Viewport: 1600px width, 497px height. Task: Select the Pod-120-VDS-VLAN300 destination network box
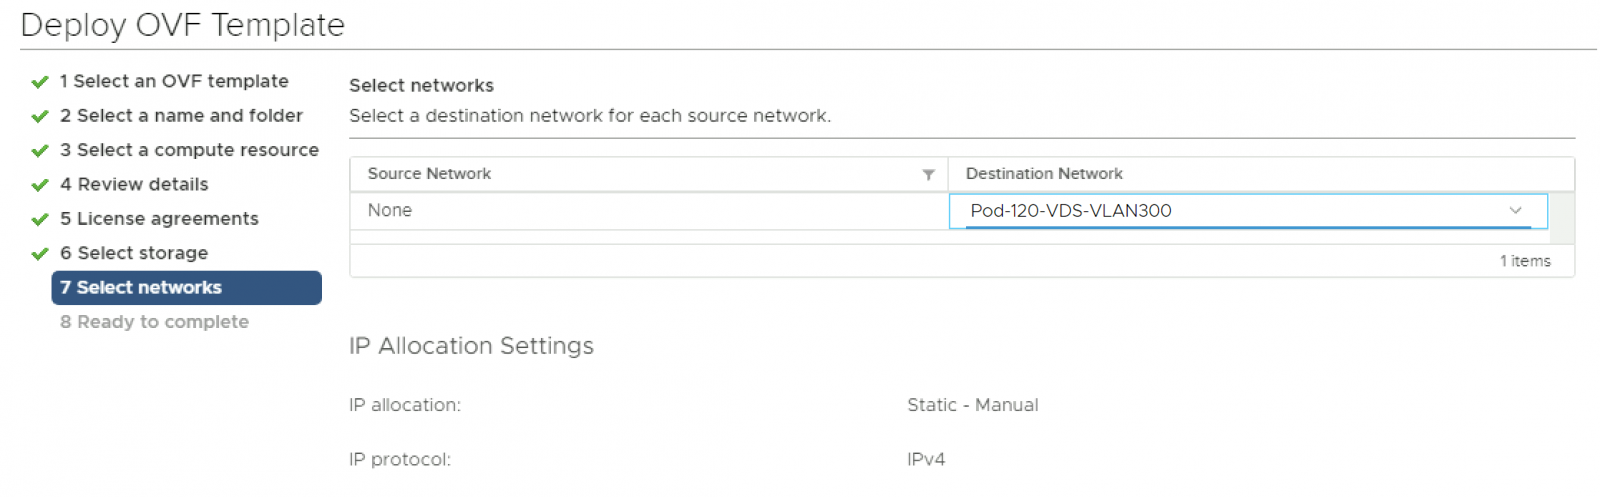[1230, 211]
